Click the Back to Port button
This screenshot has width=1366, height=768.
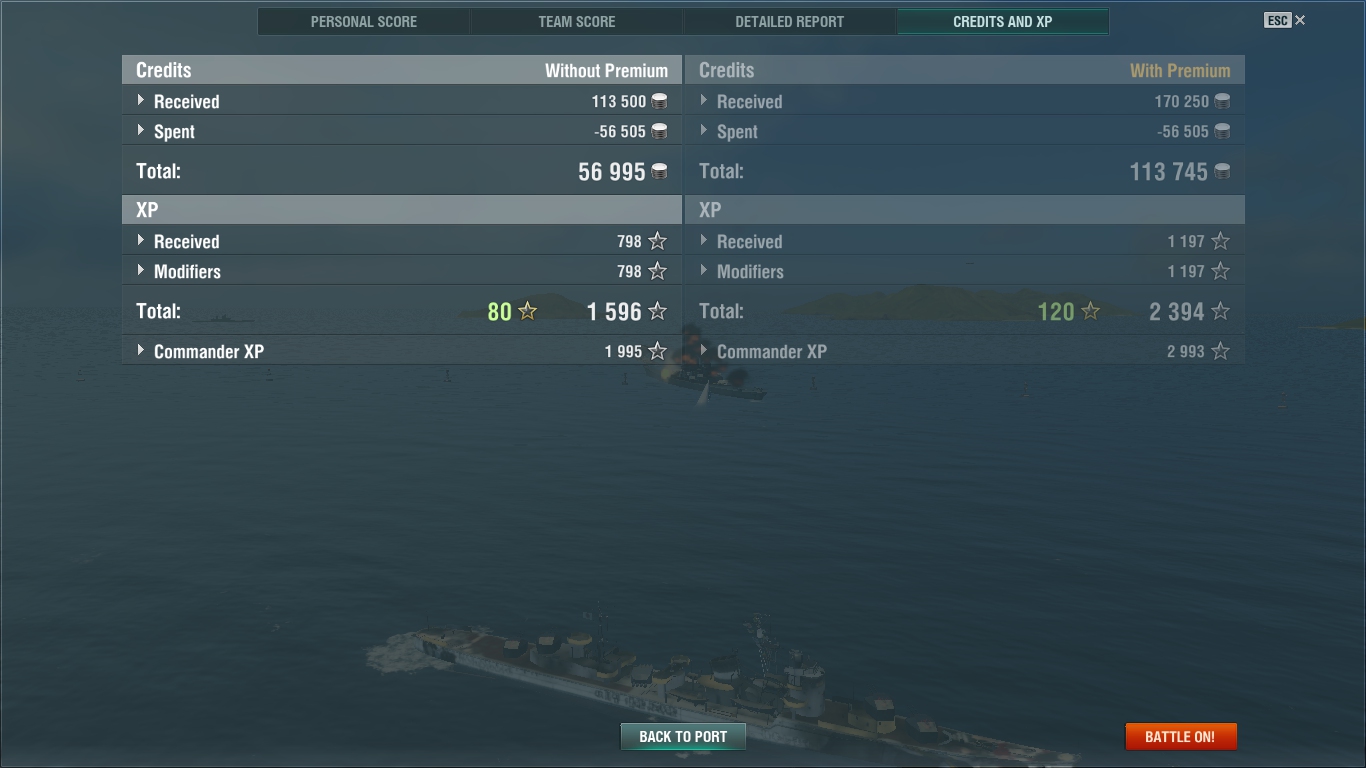[x=683, y=737]
